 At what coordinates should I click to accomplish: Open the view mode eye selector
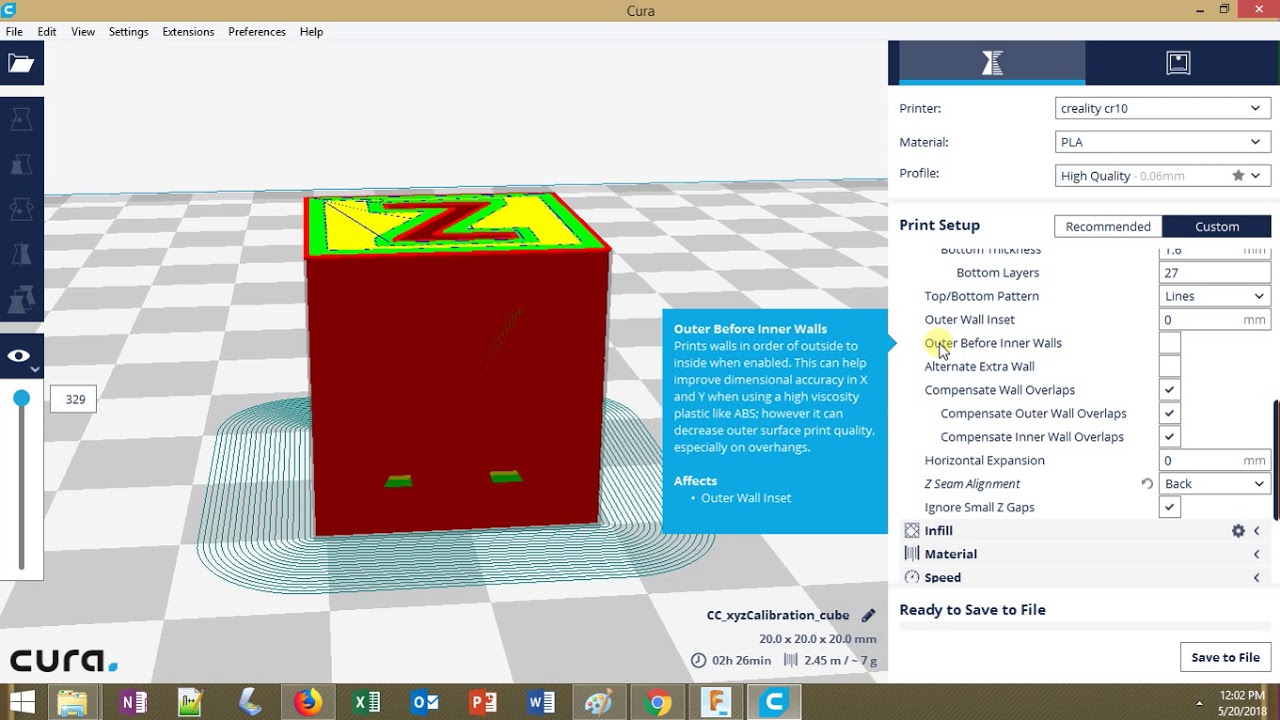pyautogui.click(x=20, y=357)
